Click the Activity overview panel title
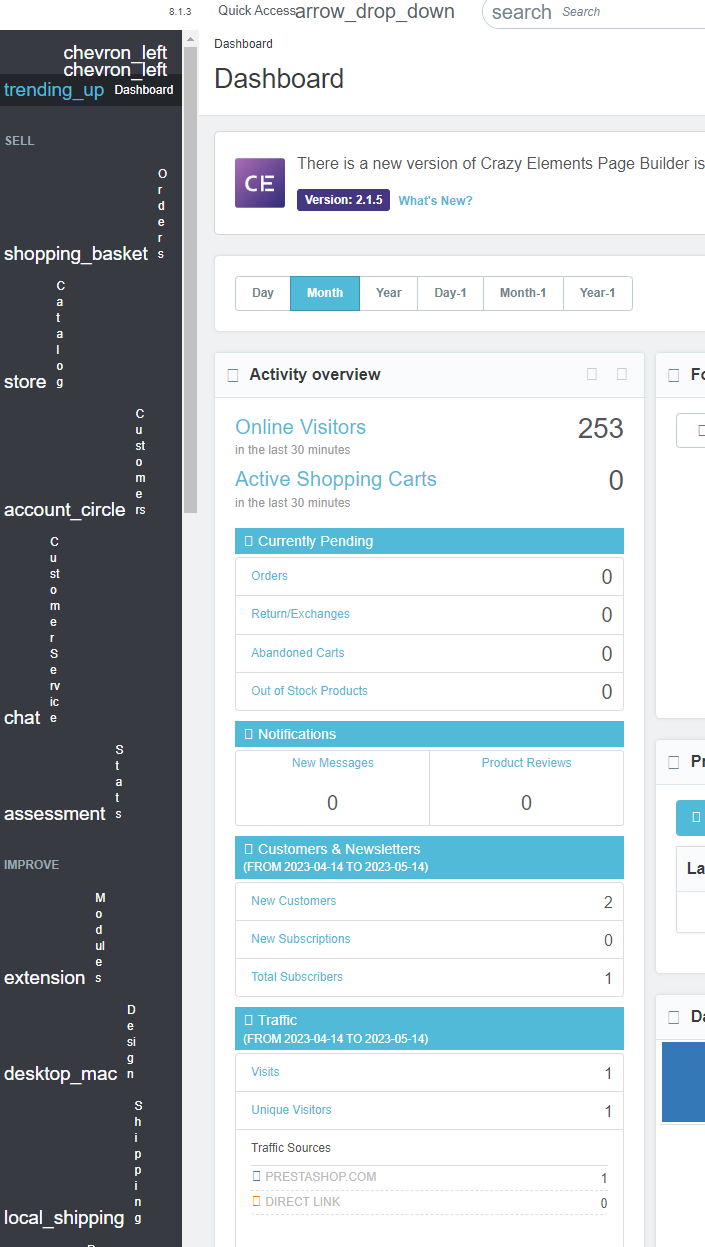 (x=315, y=374)
